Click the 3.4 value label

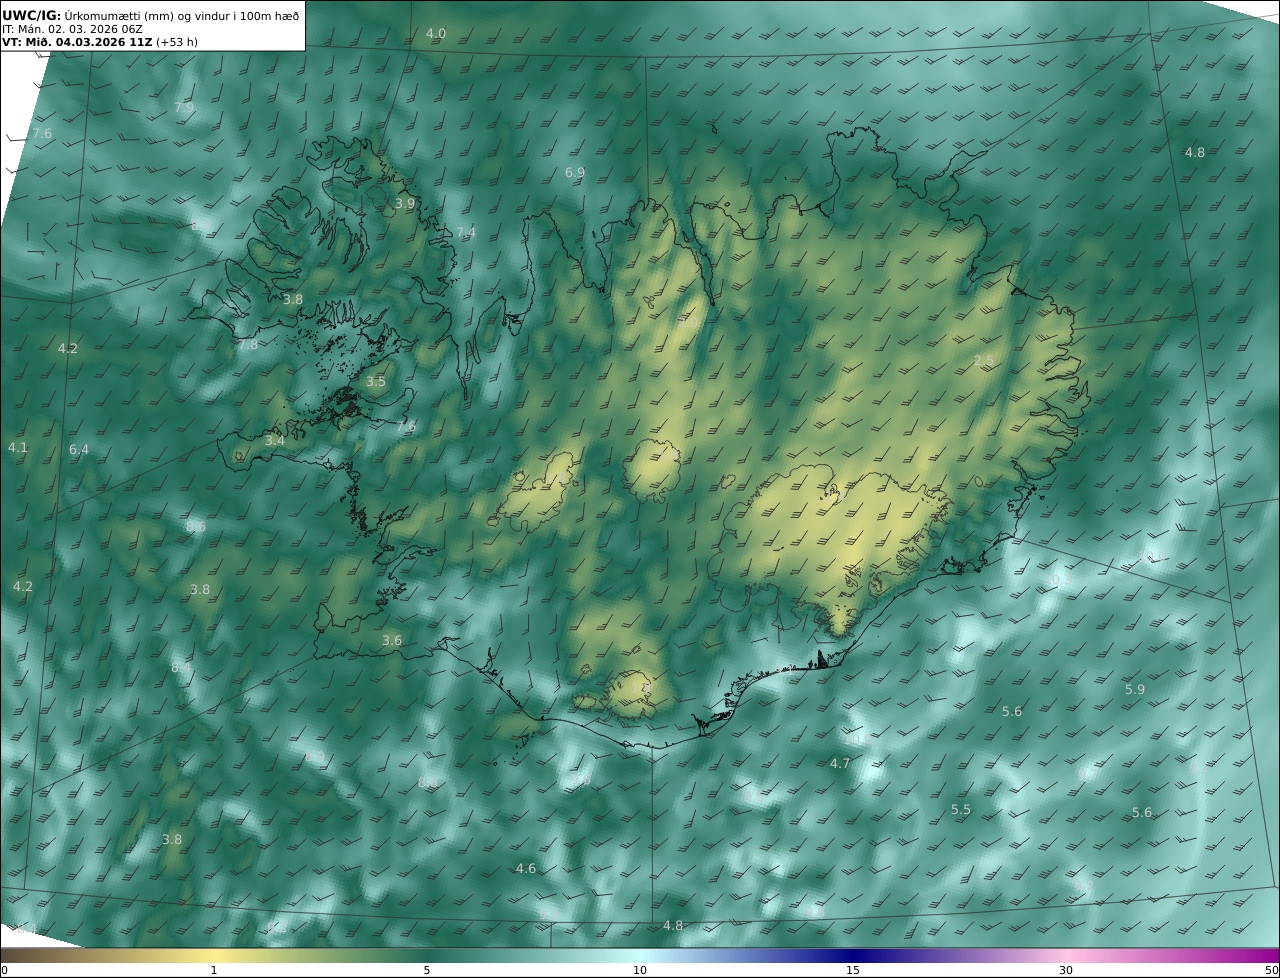pos(275,440)
